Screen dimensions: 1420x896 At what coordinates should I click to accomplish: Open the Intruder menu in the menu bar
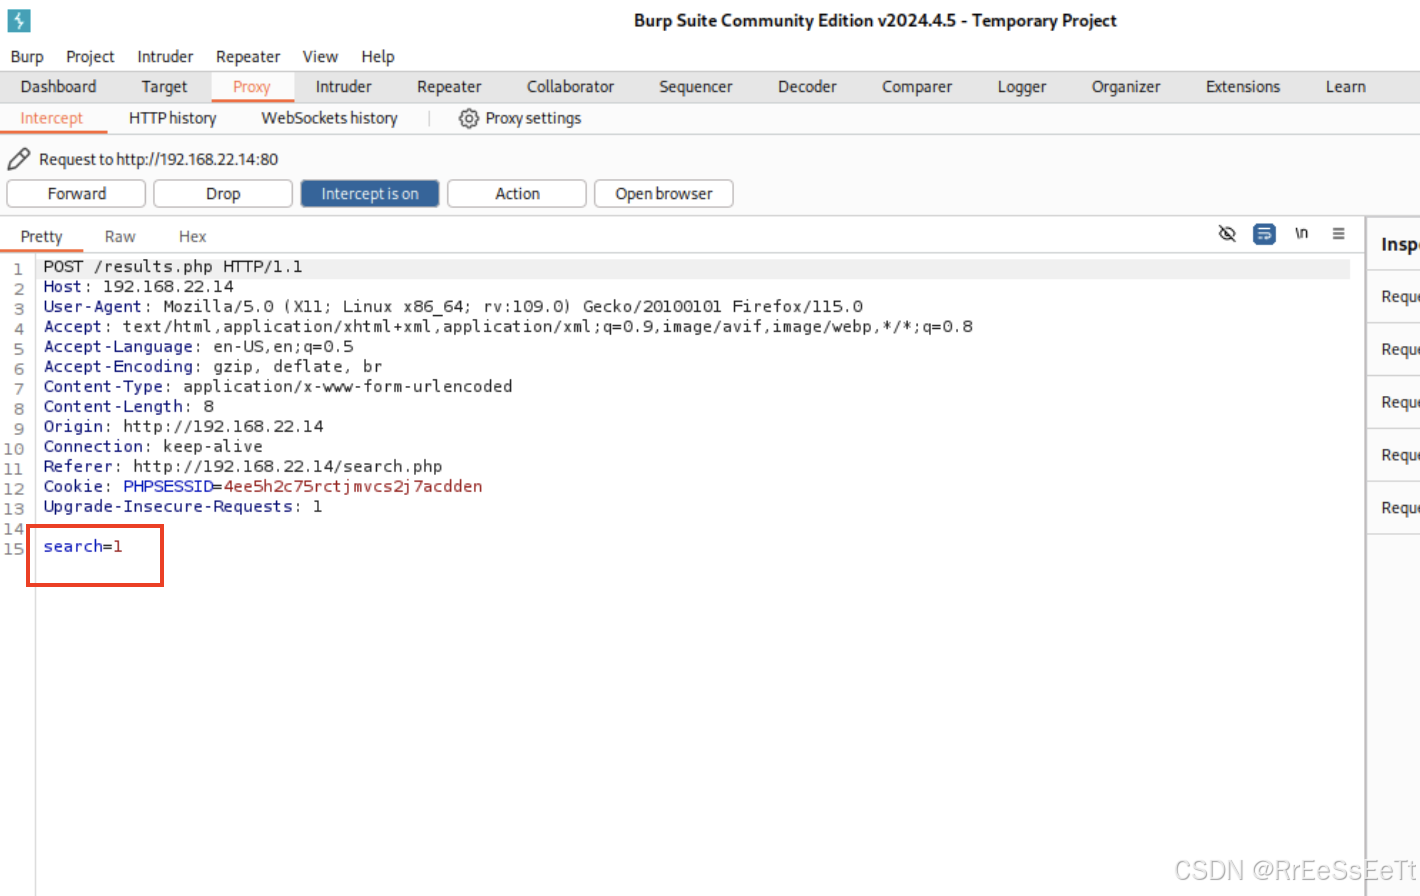coord(165,57)
